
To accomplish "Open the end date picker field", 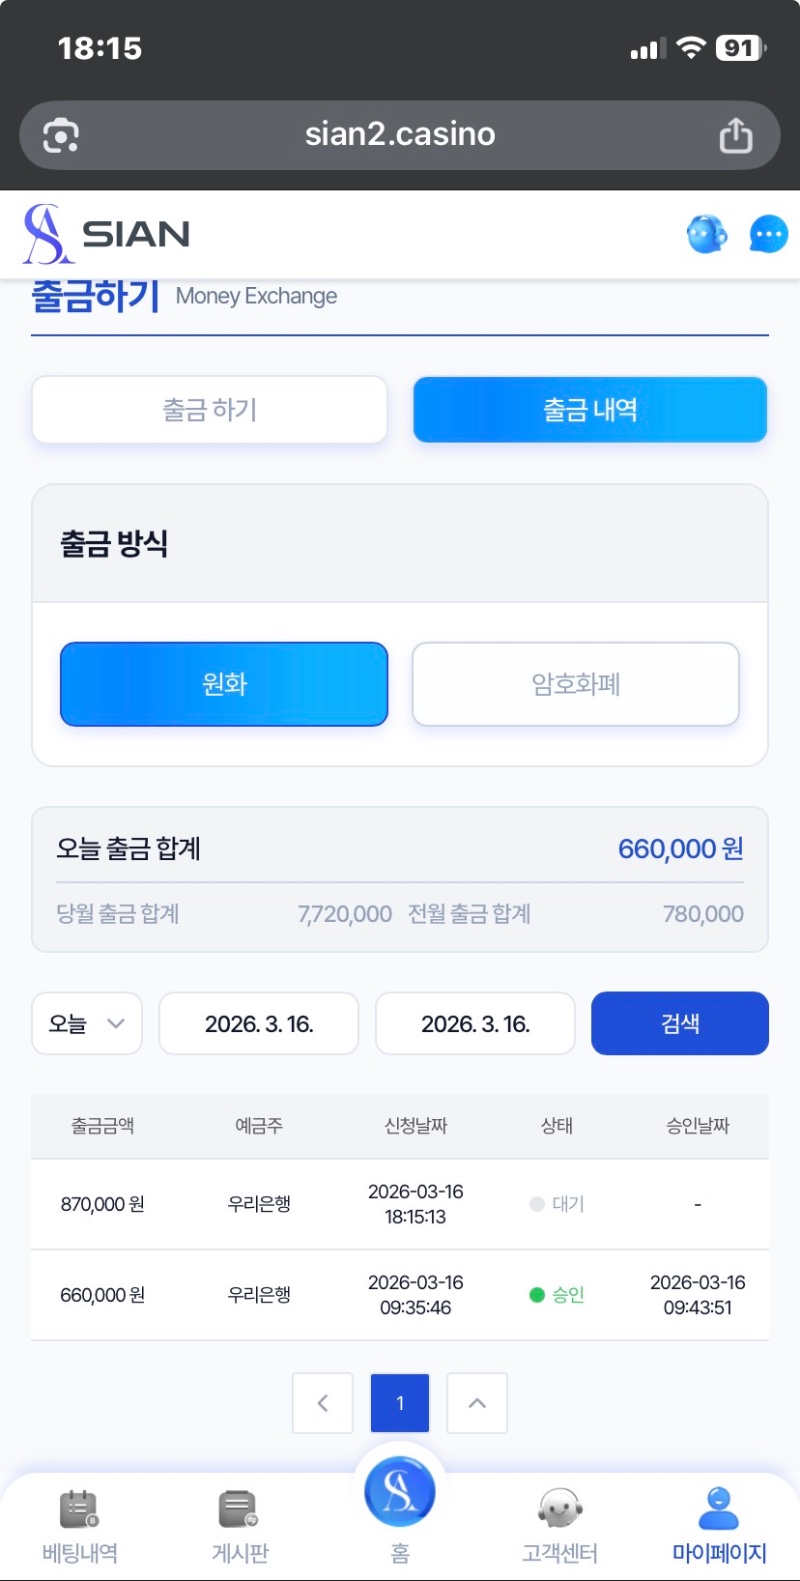I will click(475, 1023).
